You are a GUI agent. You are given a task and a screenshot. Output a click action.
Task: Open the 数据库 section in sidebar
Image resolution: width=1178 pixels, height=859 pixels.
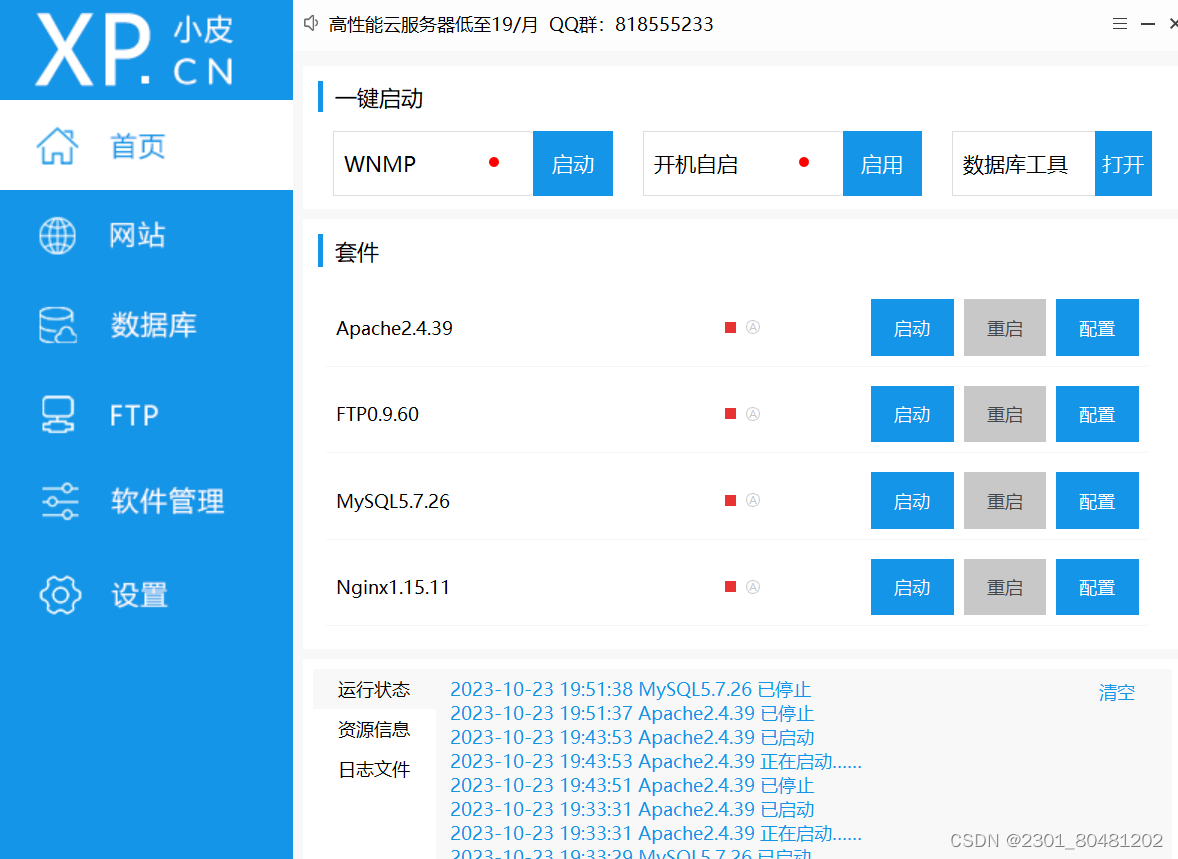tap(146, 325)
